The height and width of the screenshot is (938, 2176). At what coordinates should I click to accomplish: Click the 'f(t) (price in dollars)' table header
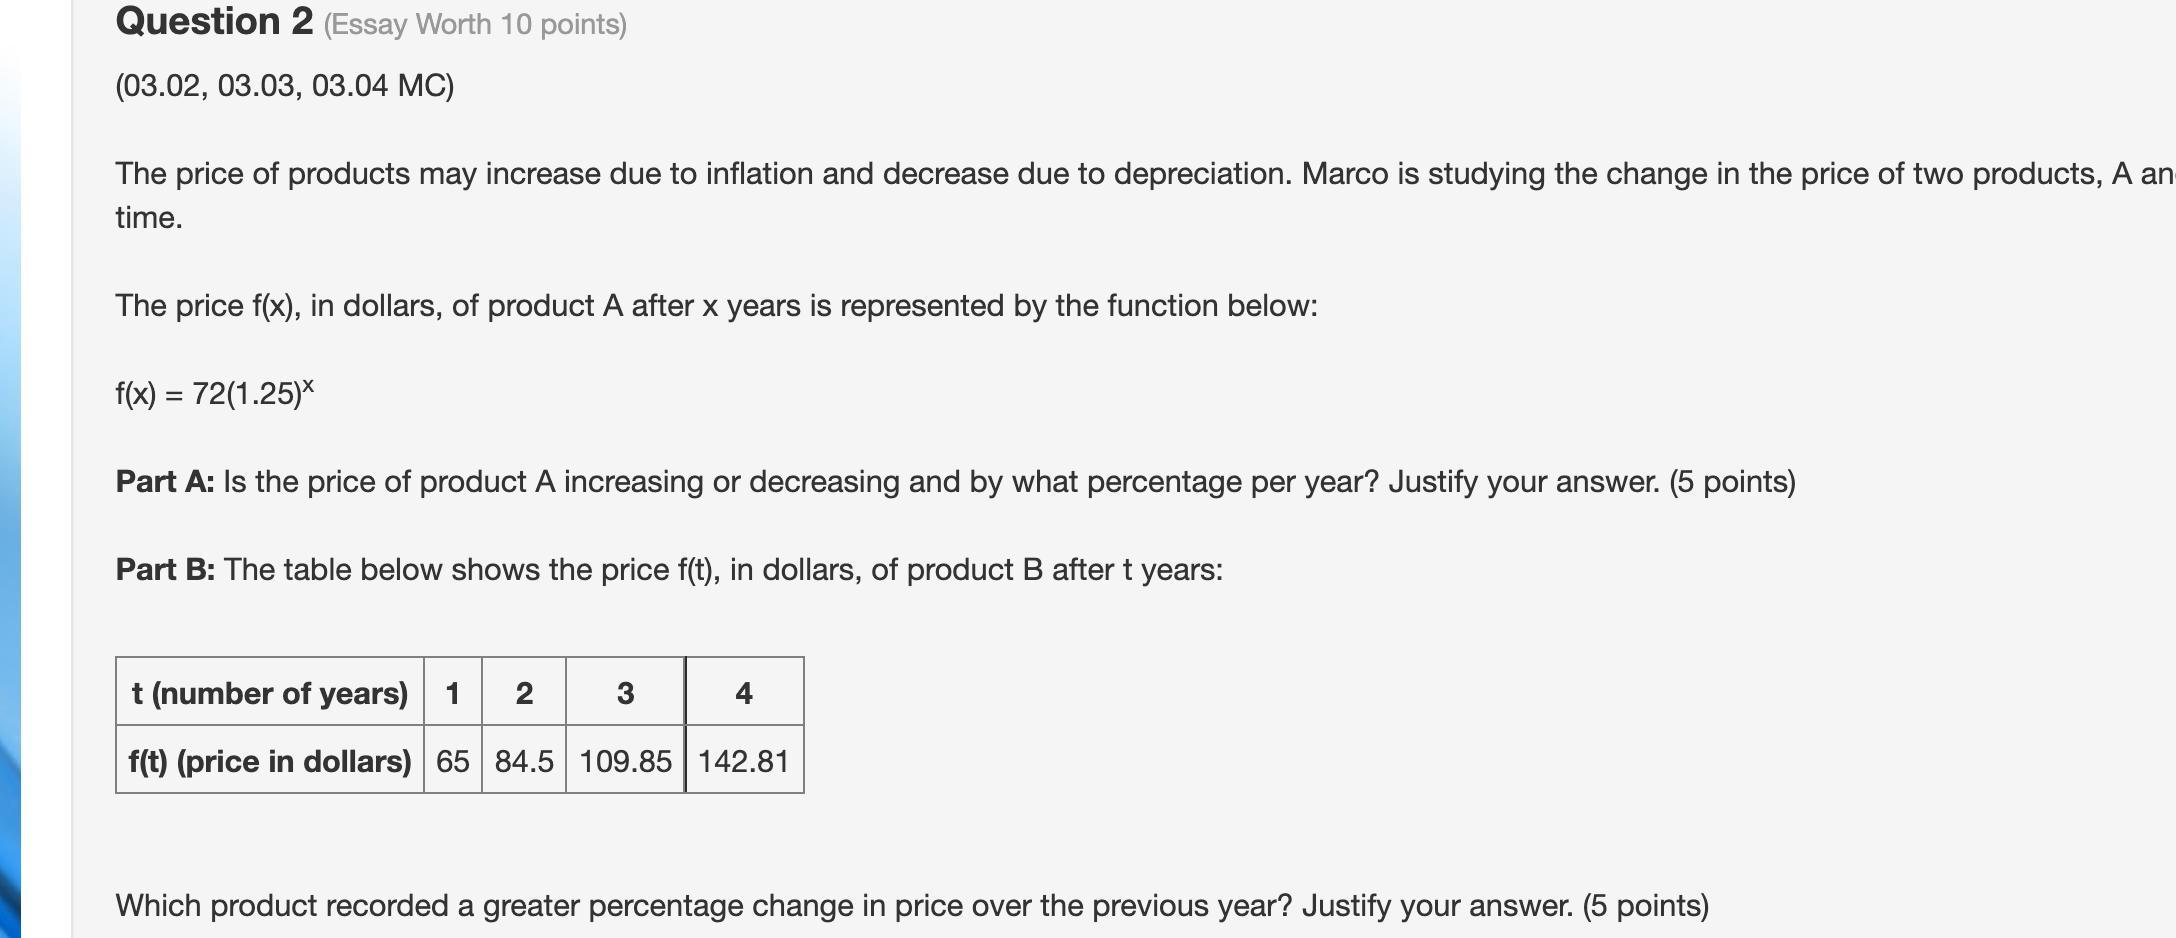270,761
